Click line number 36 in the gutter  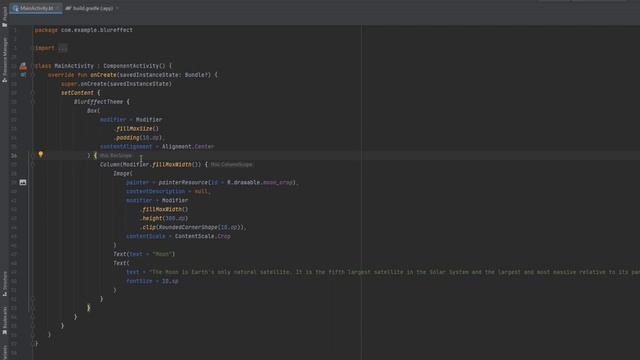14,156
